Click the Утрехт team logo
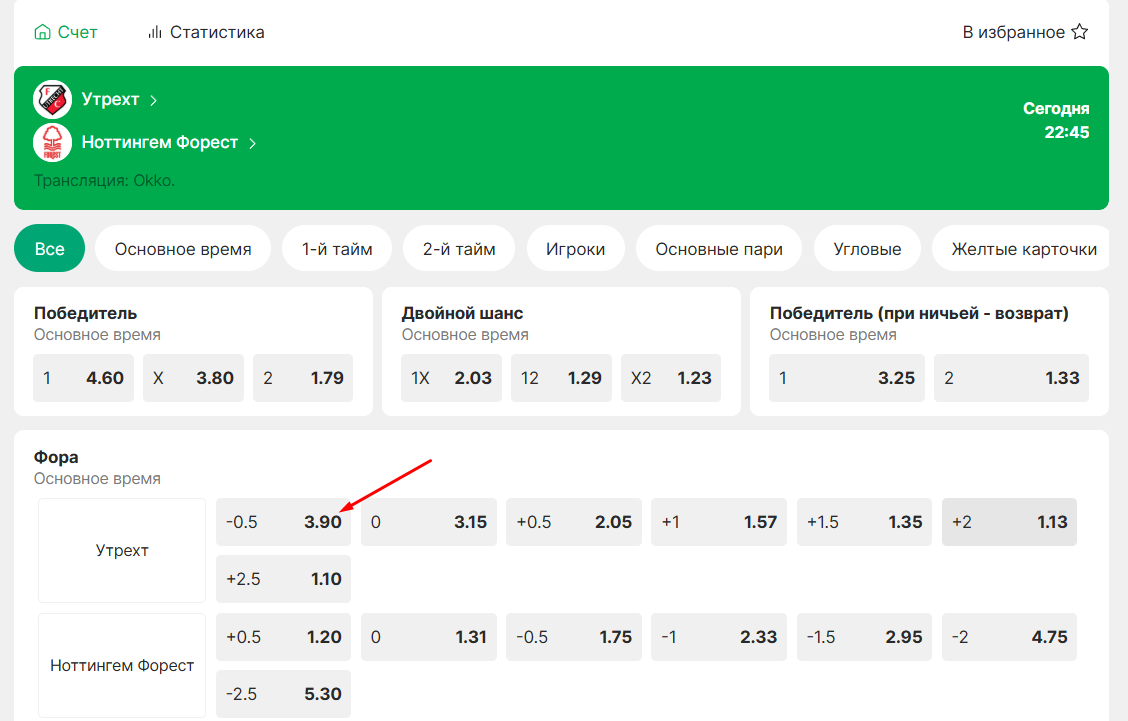Screen dimensions: 1128x721 pyautogui.click(x=52, y=100)
